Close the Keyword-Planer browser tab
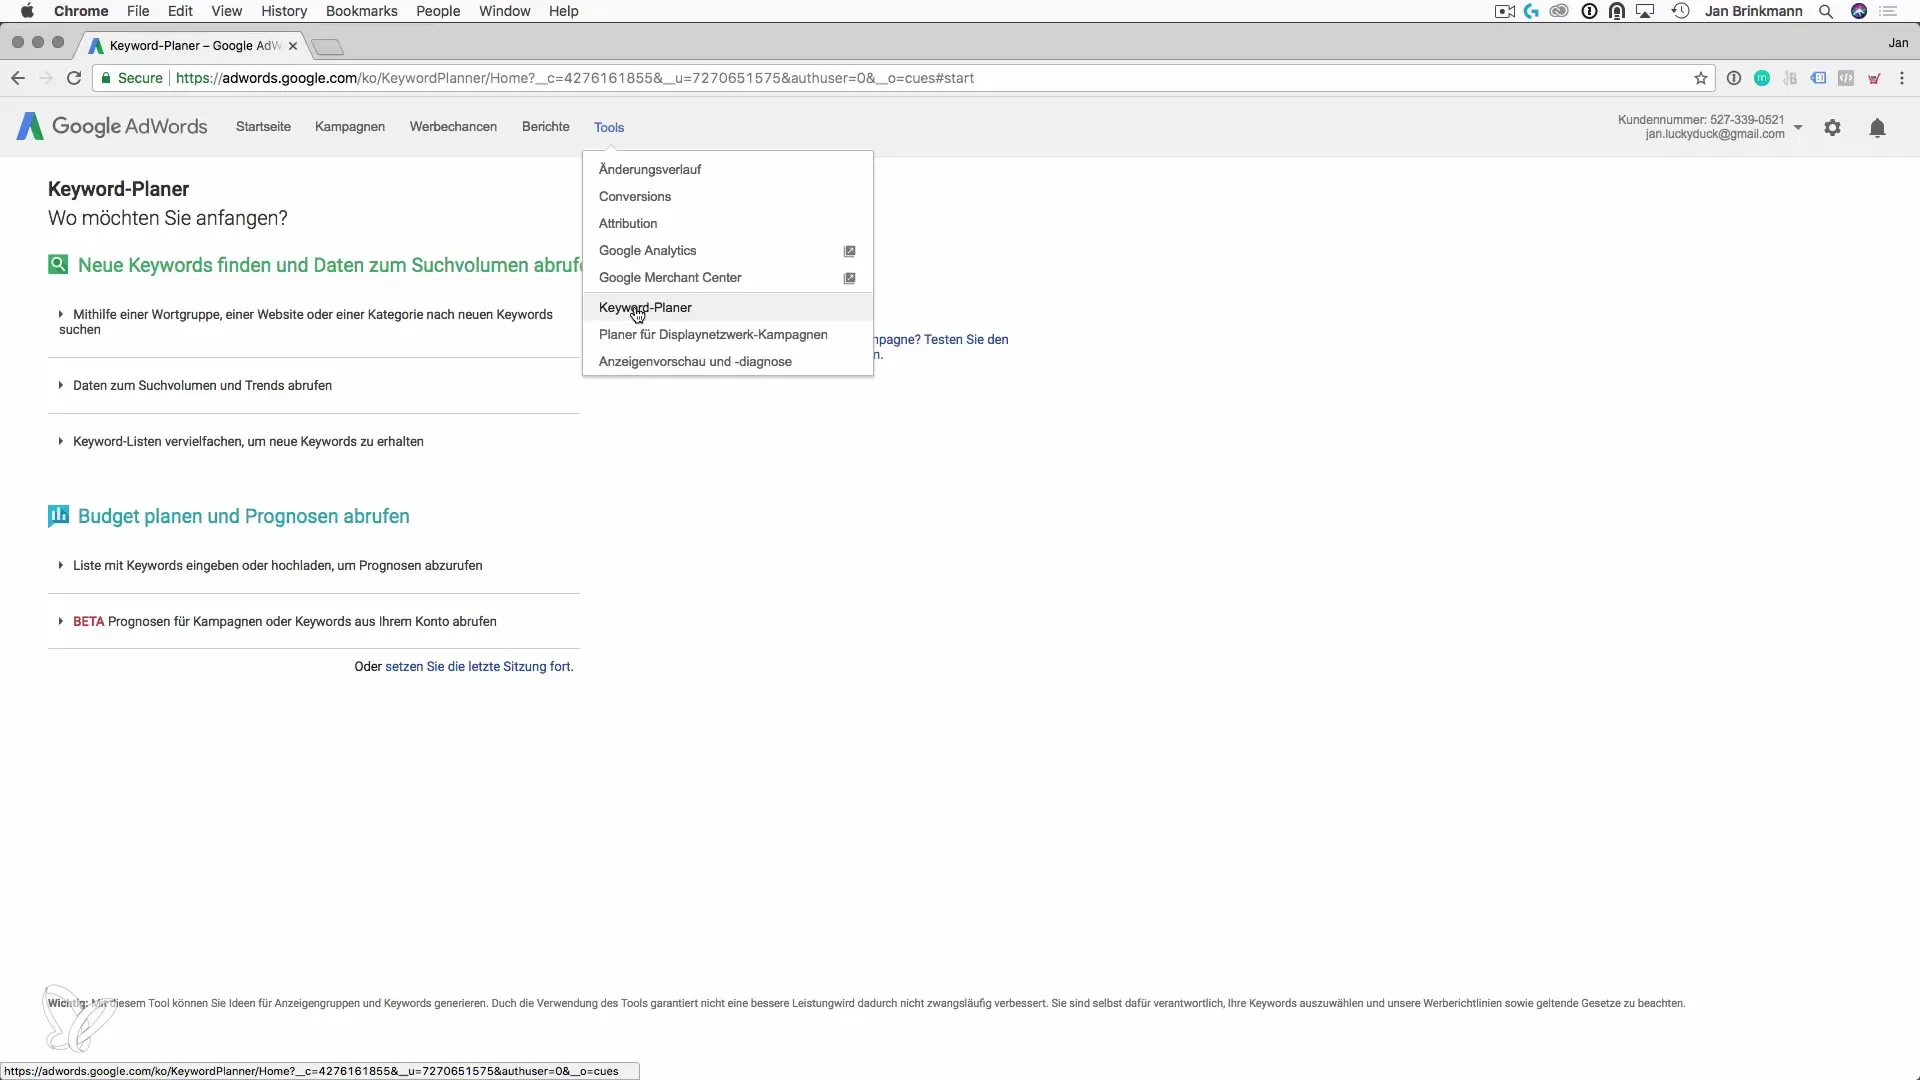The width and height of the screenshot is (1920, 1080). pos(293,46)
